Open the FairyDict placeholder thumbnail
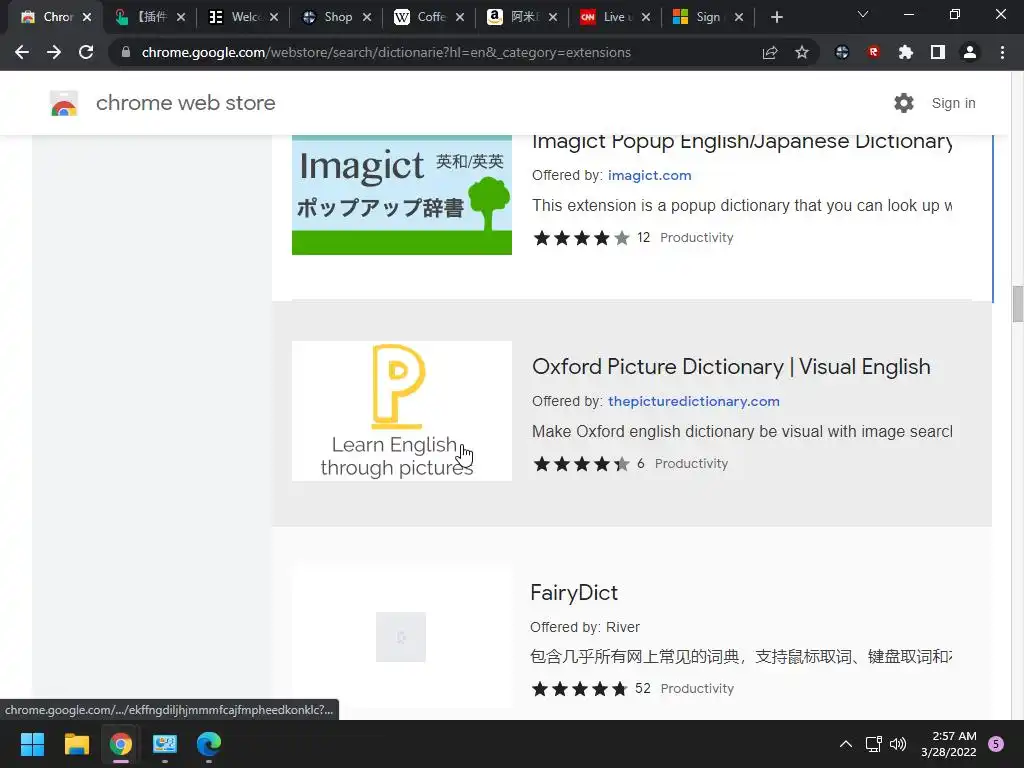This screenshot has width=1024, height=768. coord(401,637)
